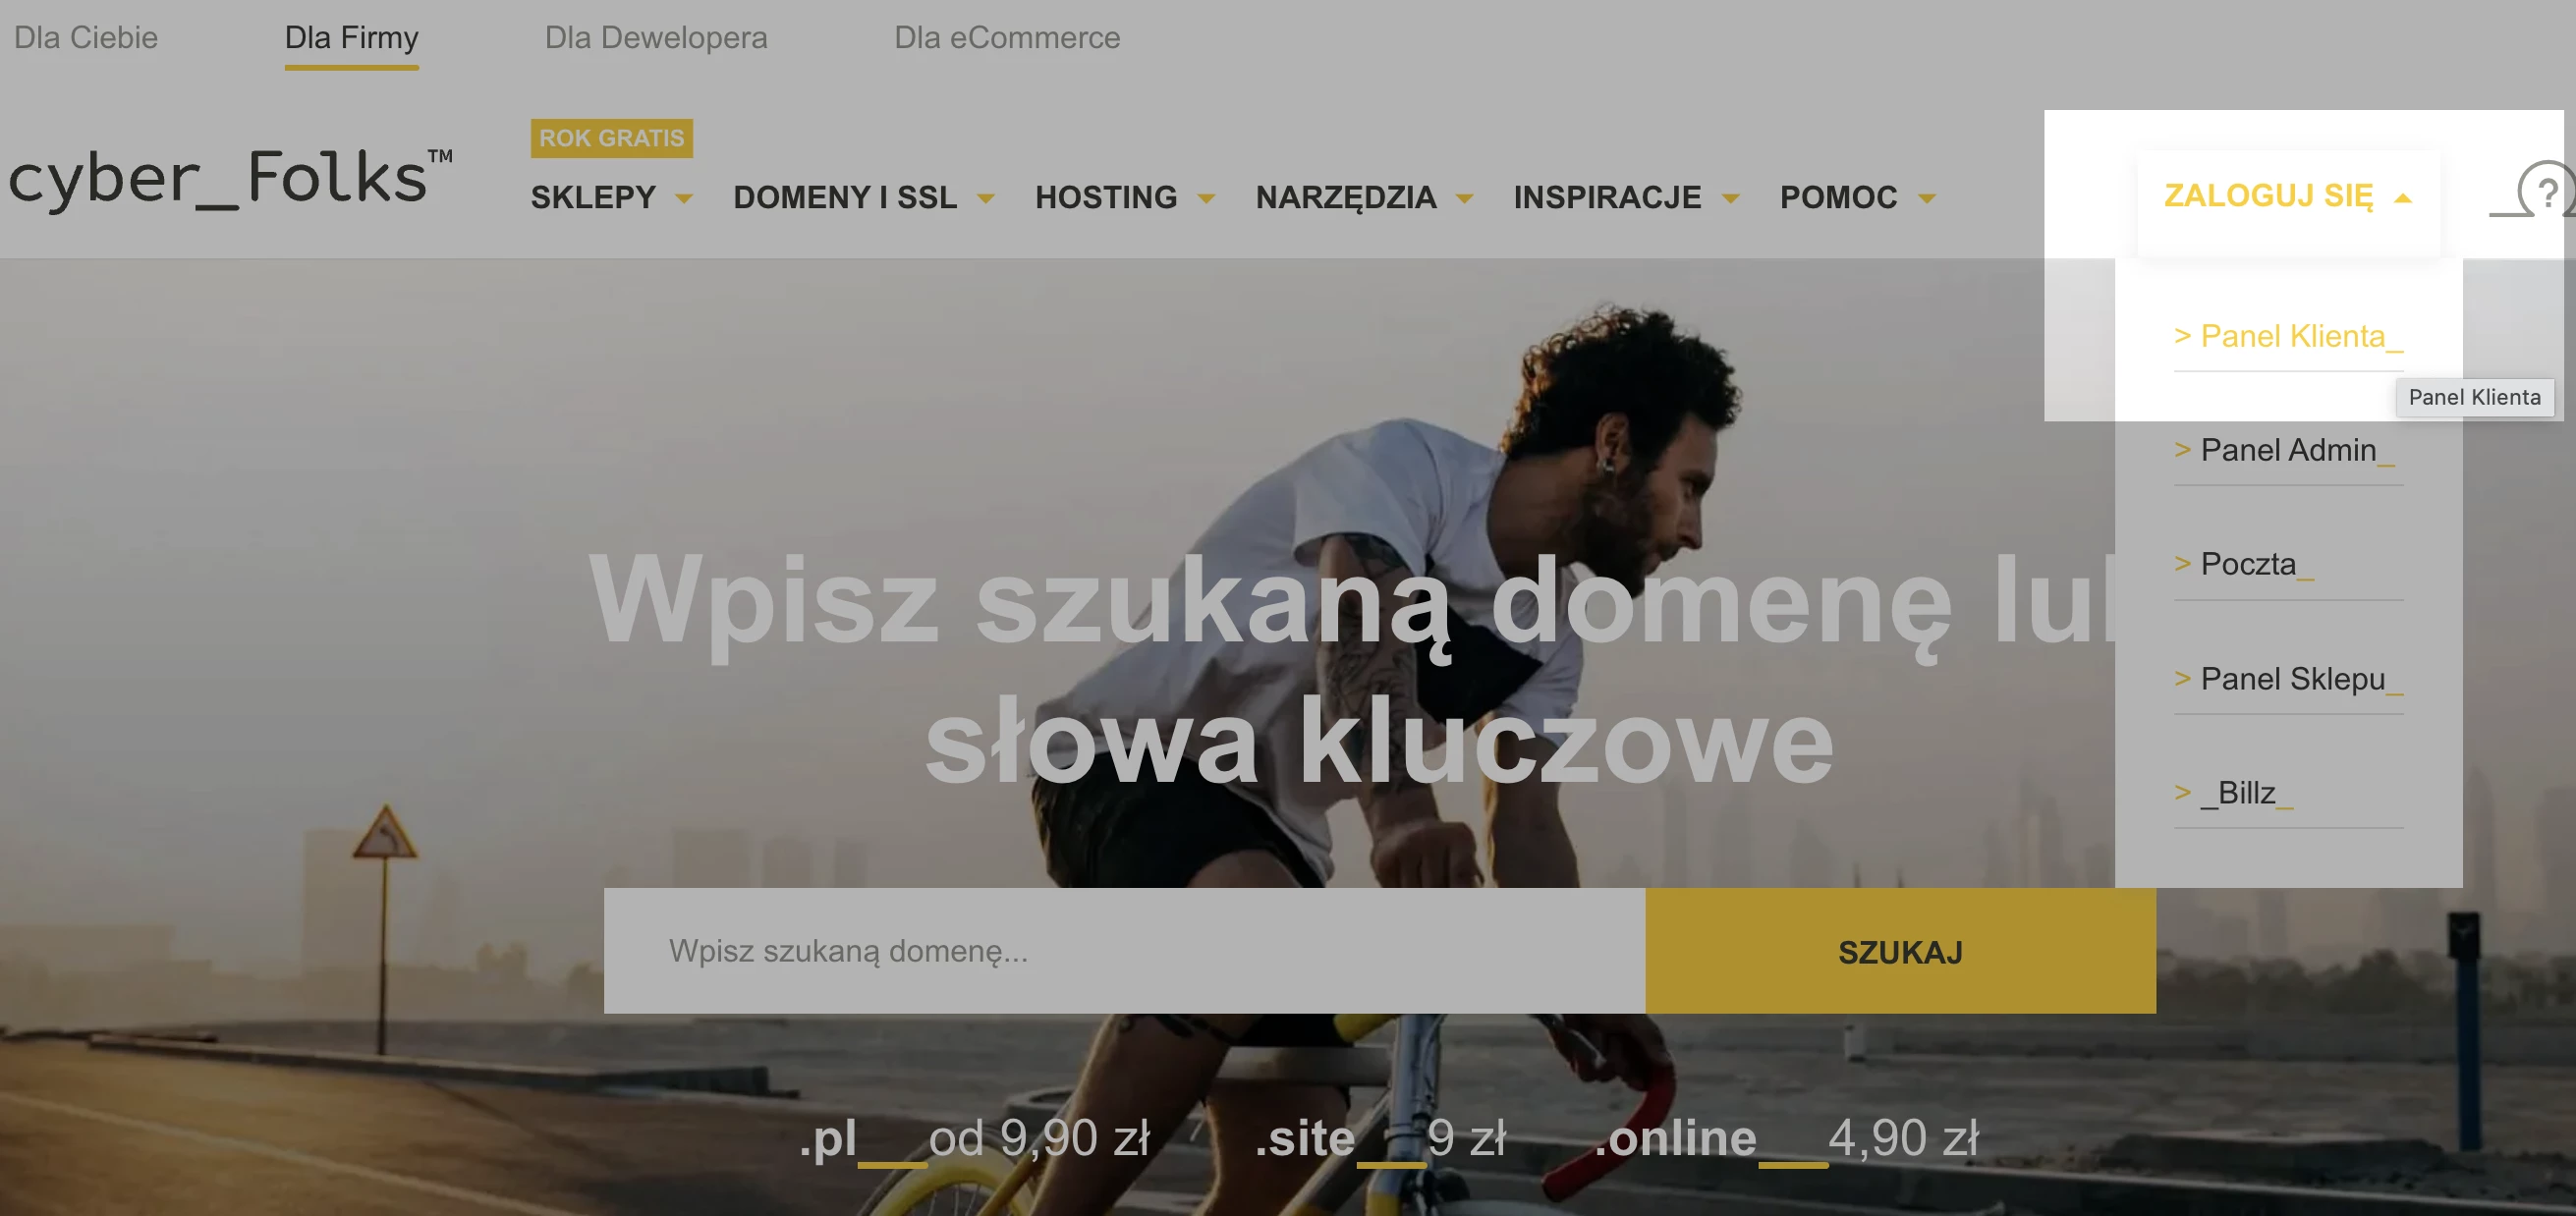Open Panel Sklepu link
2576x1216 pixels.
2288,679
